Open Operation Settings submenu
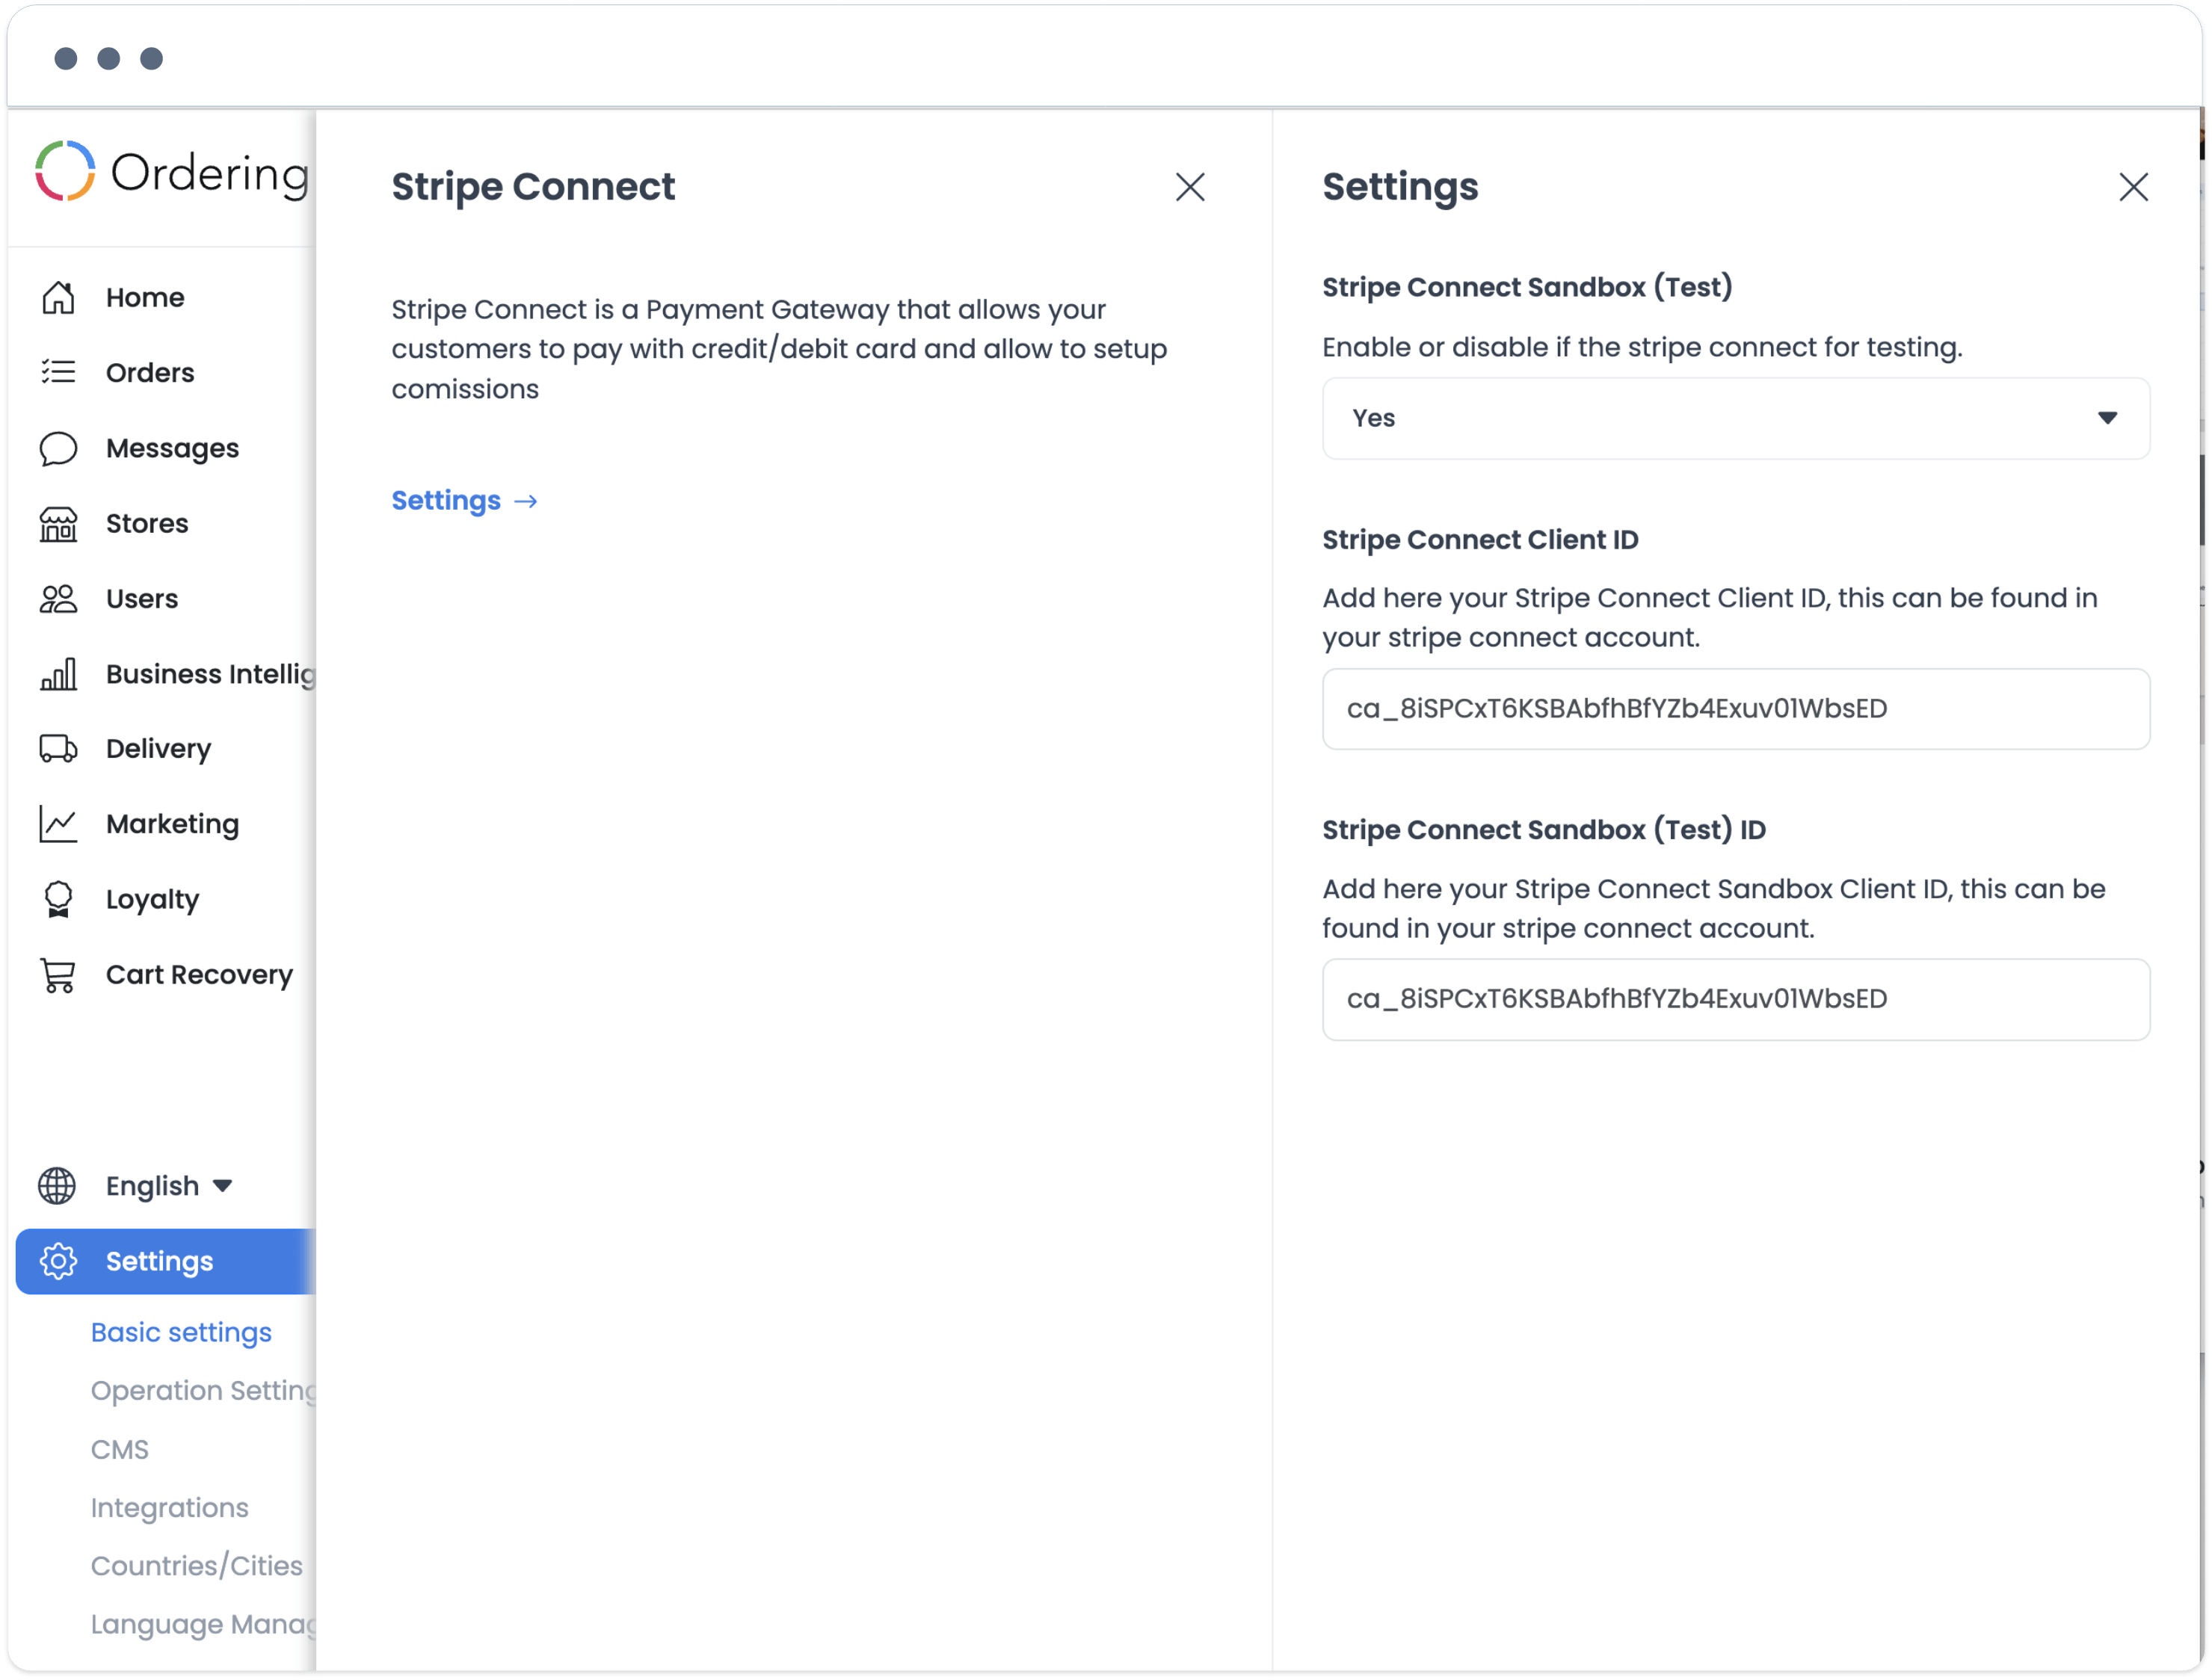The height and width of the screenshot is (1680, 2212). pyautogui.click(x=203, y=1390)
